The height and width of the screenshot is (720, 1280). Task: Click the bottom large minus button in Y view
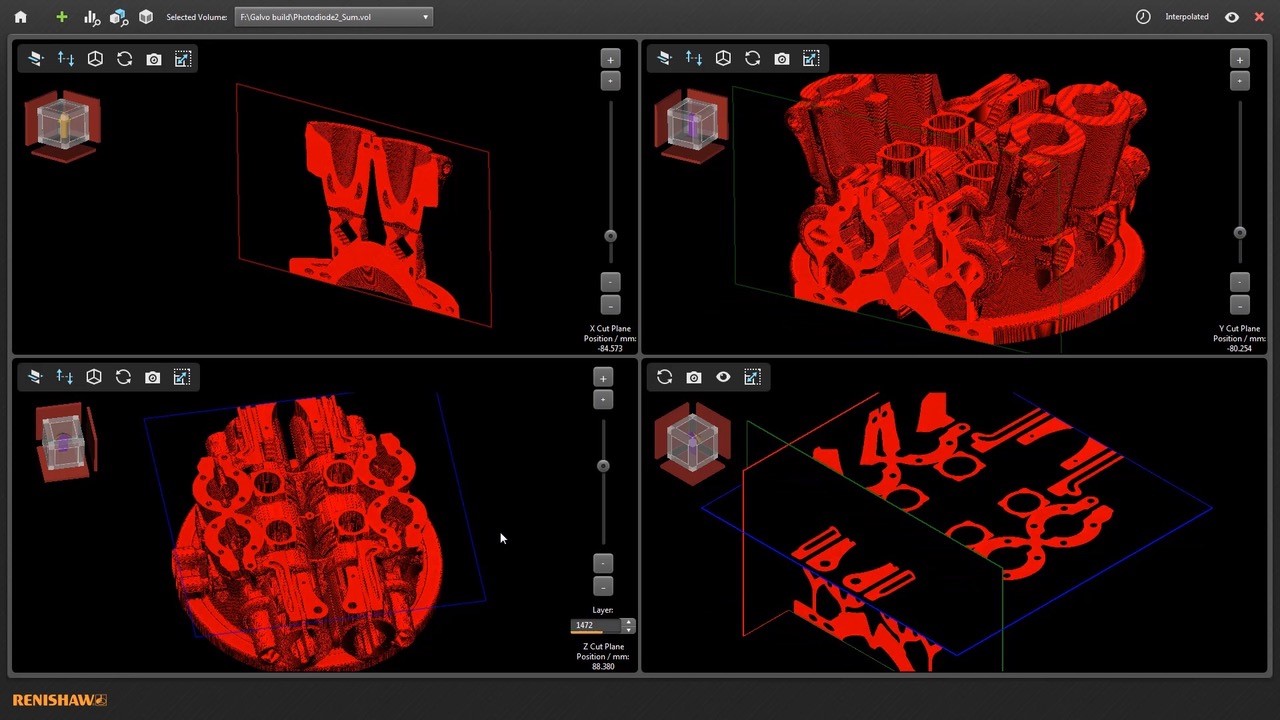(x=1239, y=305)
